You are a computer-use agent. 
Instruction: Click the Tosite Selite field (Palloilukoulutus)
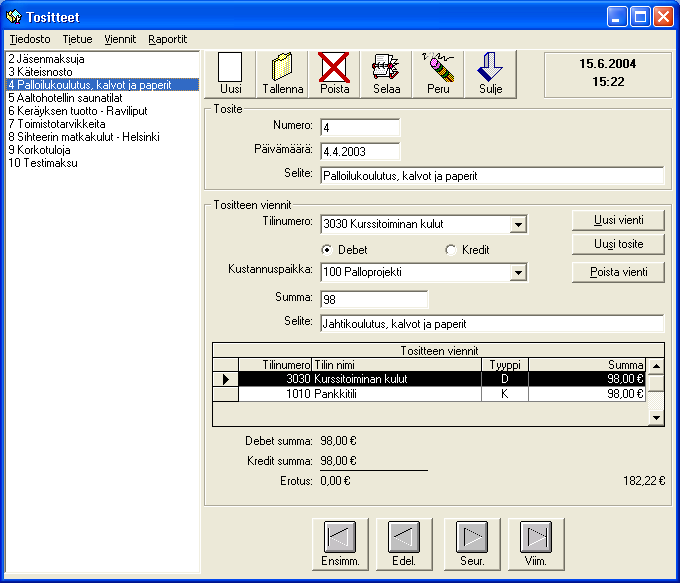click(492, 176)
